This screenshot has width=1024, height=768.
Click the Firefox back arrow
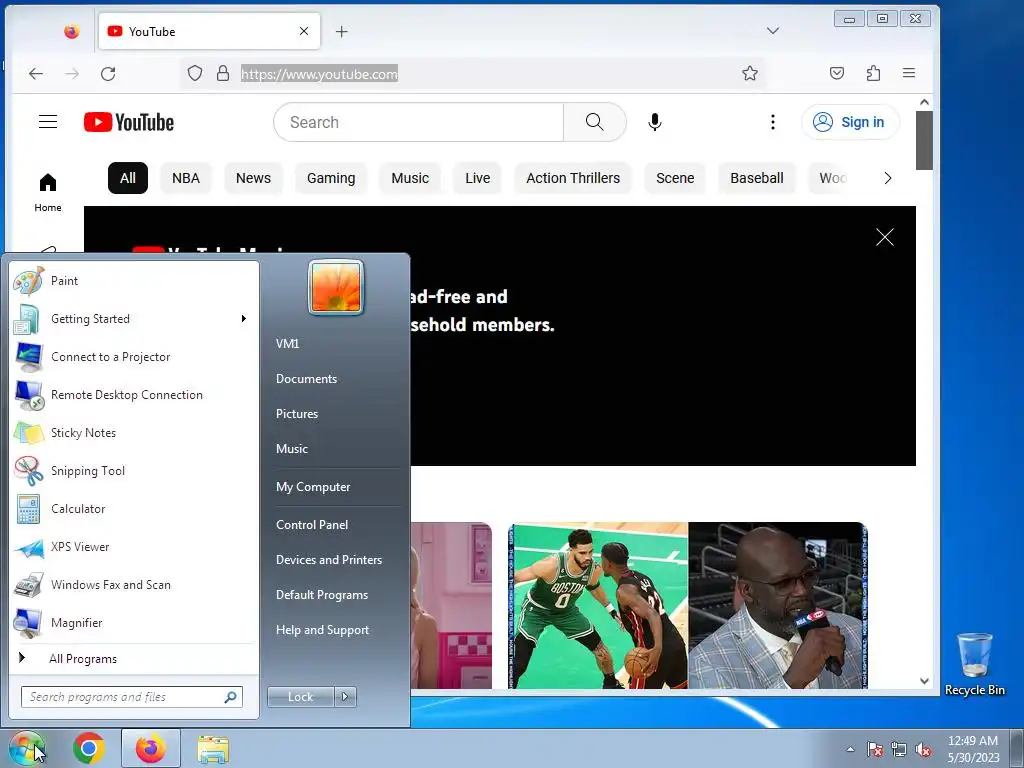36,74
